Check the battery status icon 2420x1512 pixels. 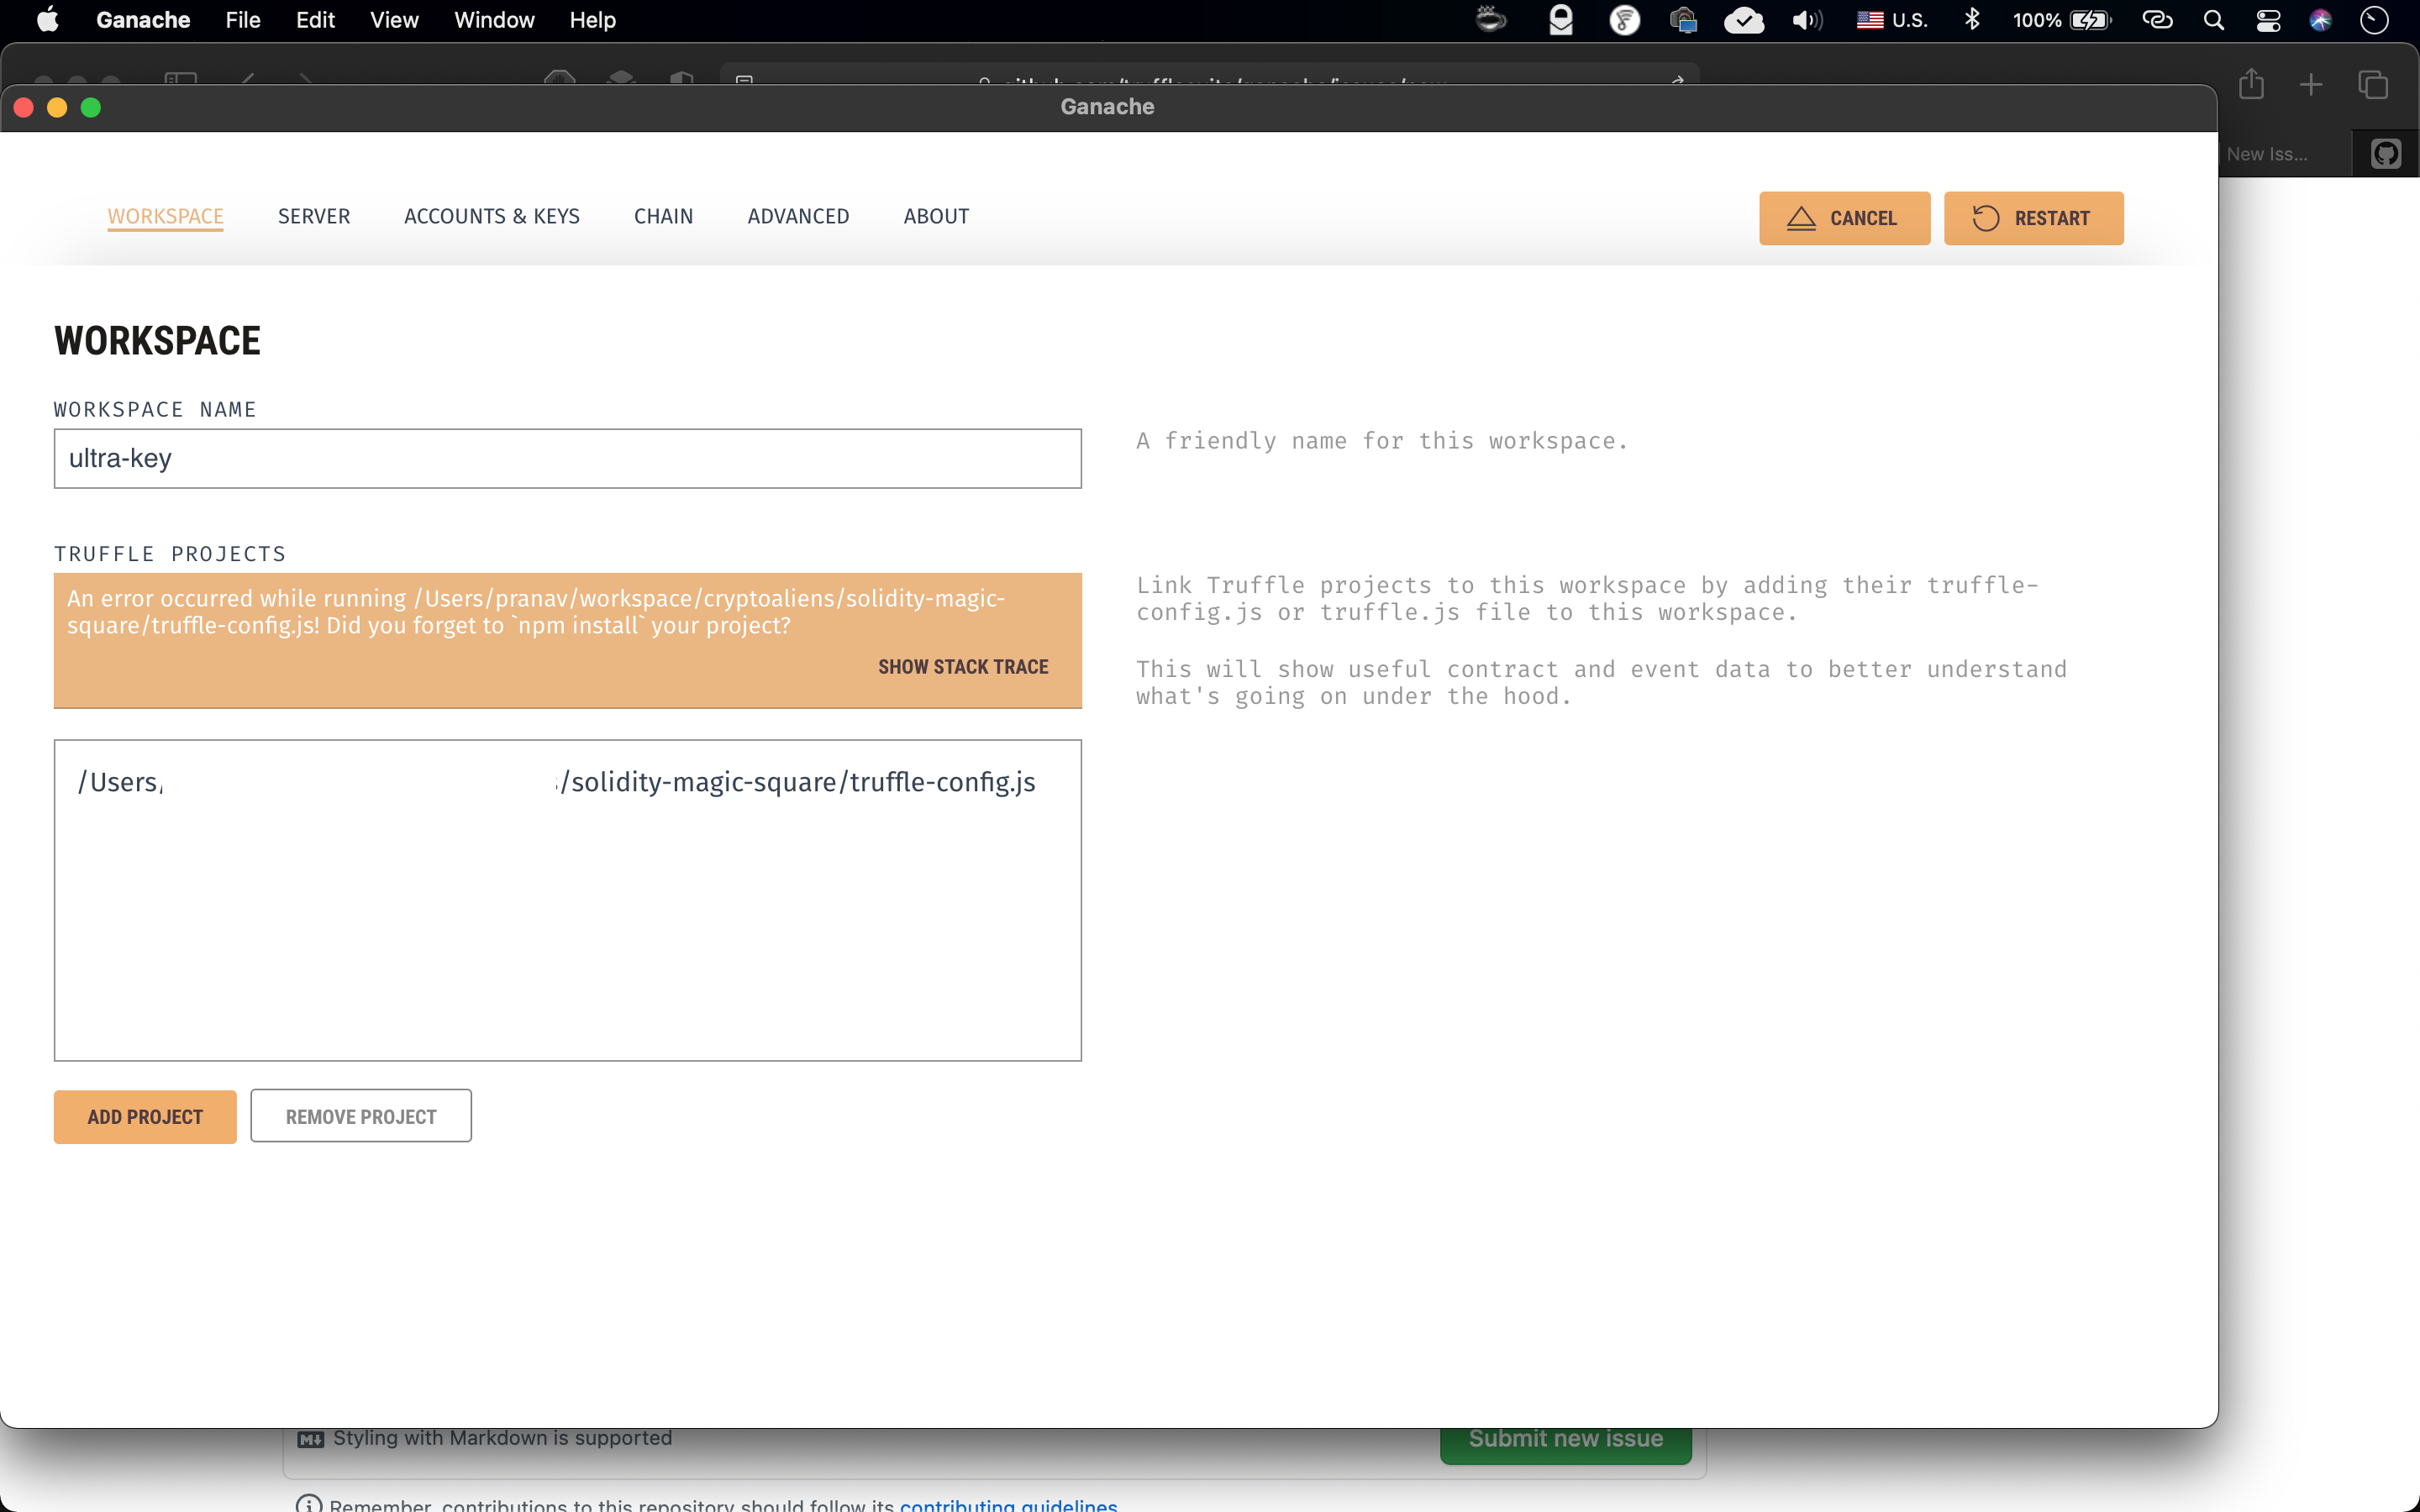coord(2089,19)
